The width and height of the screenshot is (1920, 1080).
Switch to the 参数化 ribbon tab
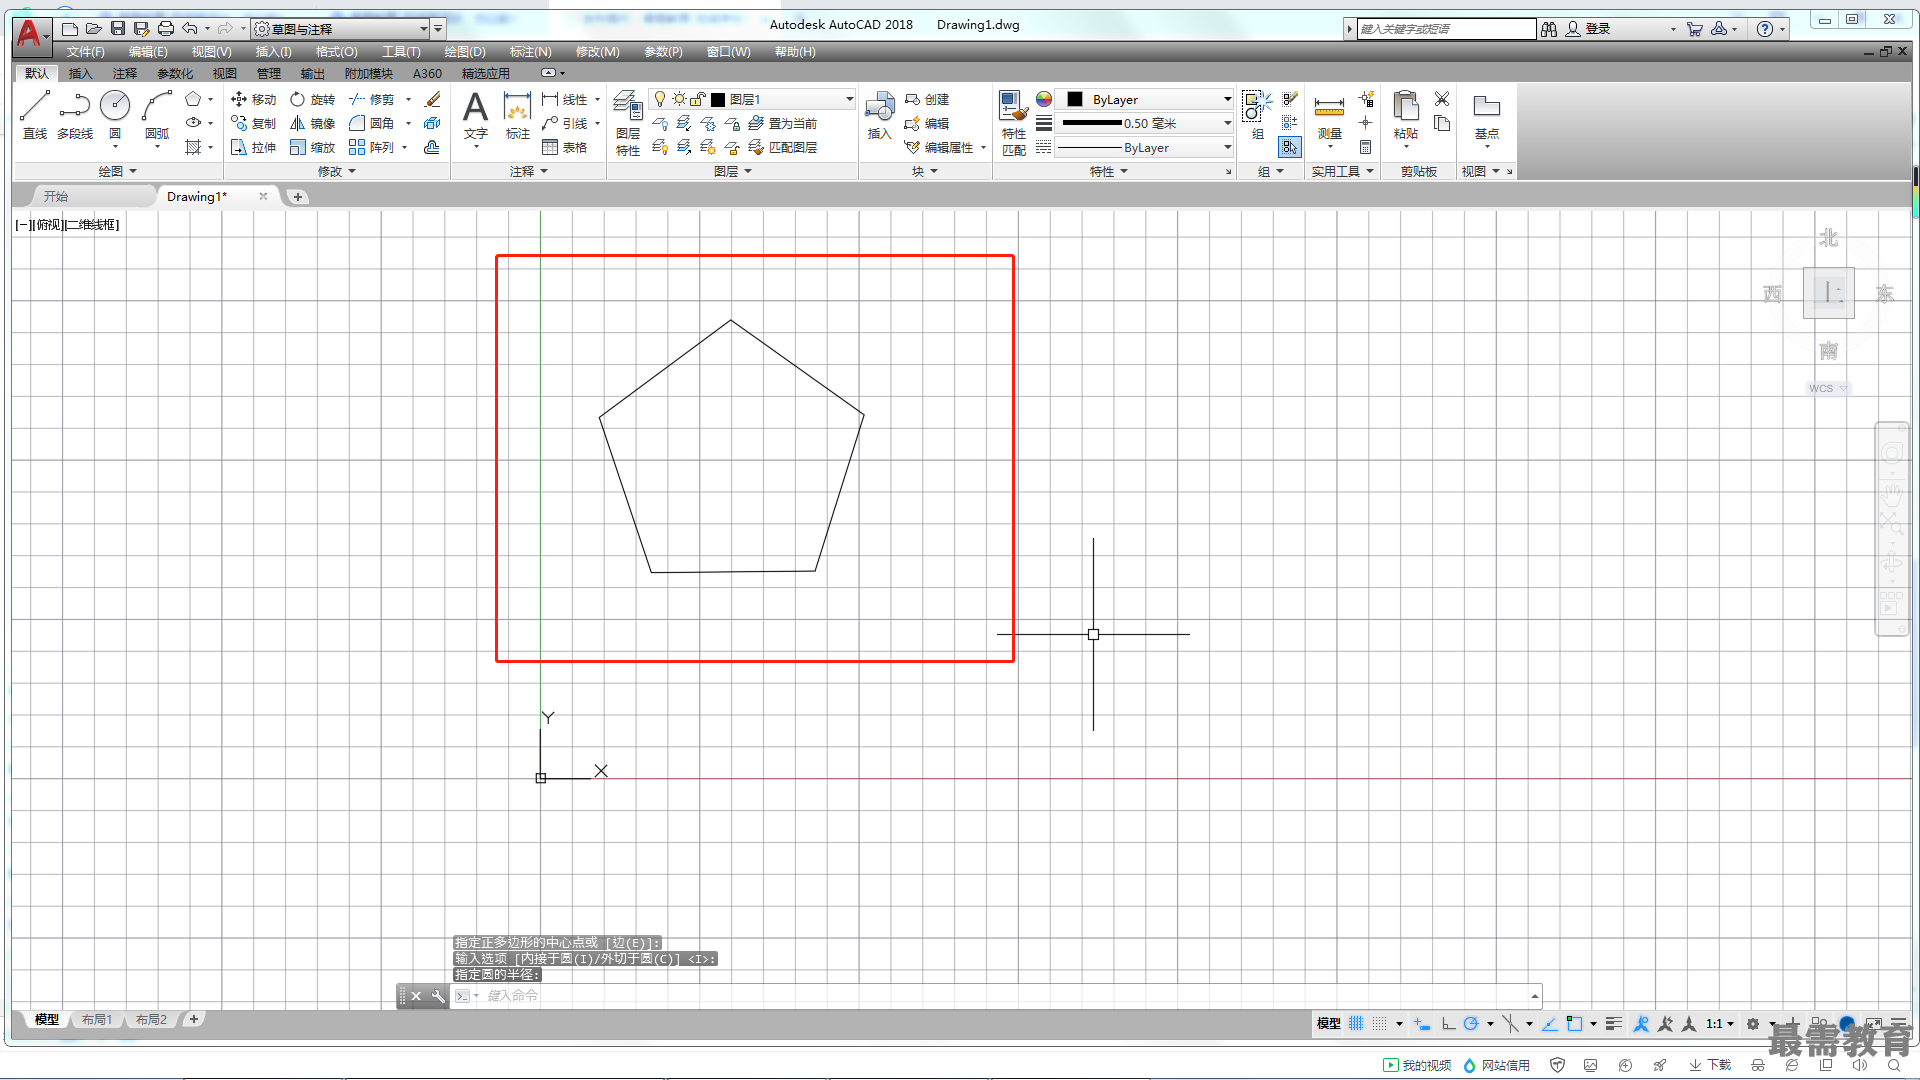(175, 73)
